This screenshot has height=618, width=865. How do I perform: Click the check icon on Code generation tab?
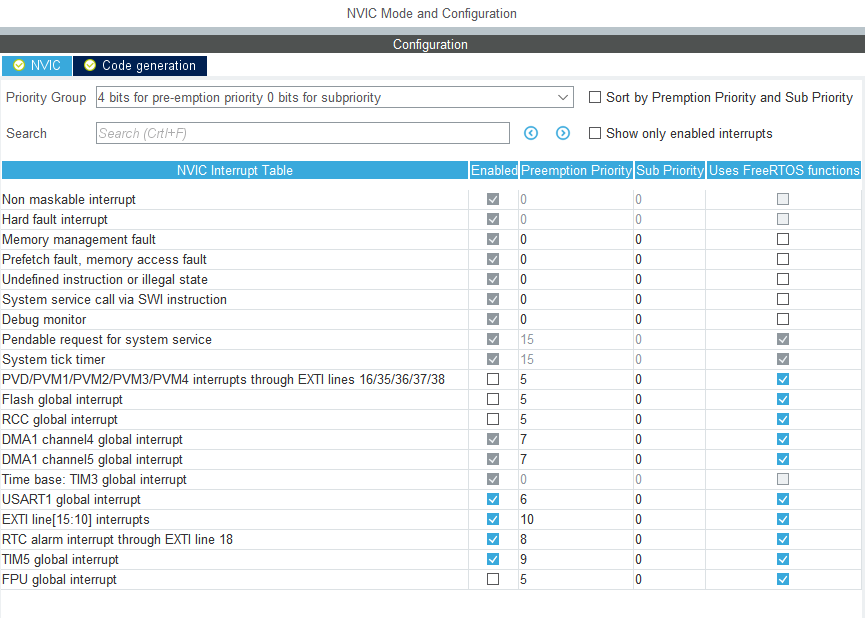90,66
